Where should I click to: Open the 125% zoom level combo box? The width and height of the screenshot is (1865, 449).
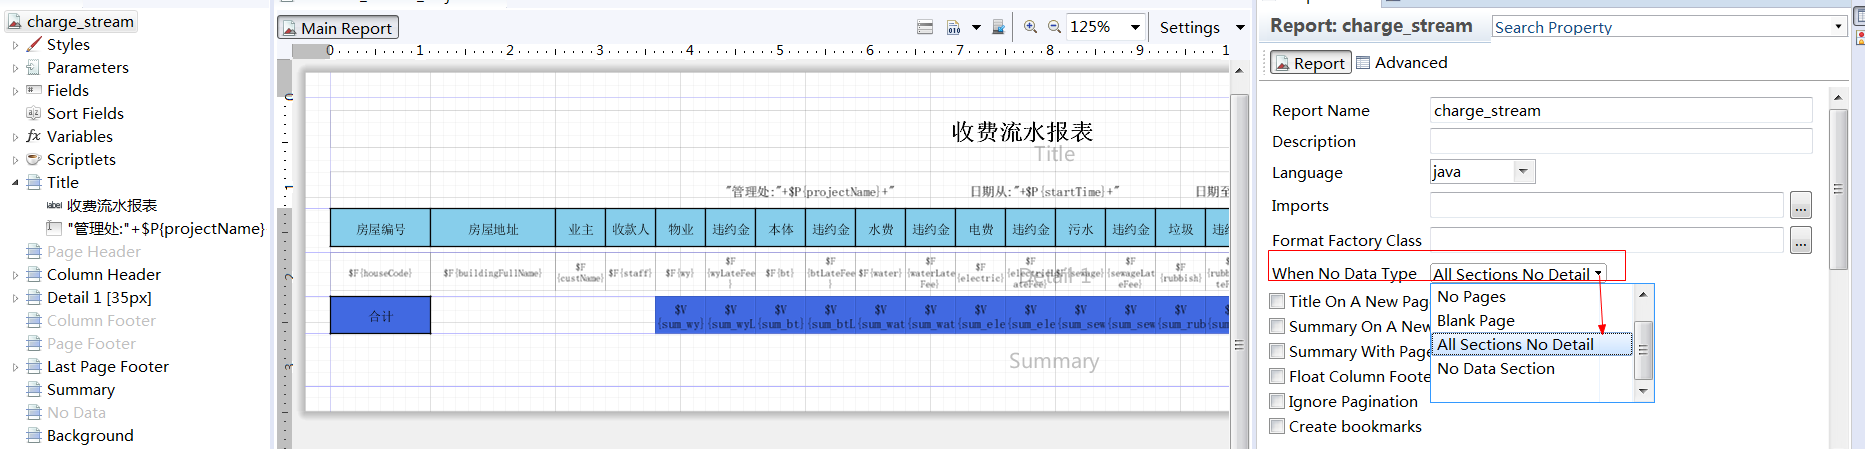click(1106, 27)
